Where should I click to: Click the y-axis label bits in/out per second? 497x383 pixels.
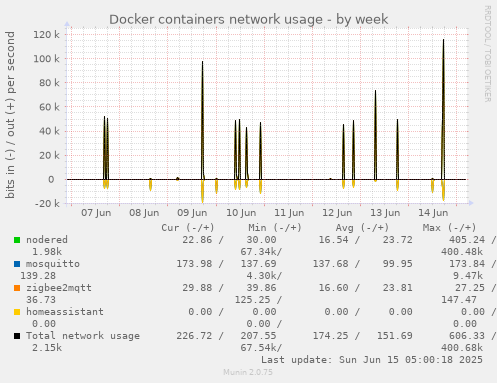[10, 115]
